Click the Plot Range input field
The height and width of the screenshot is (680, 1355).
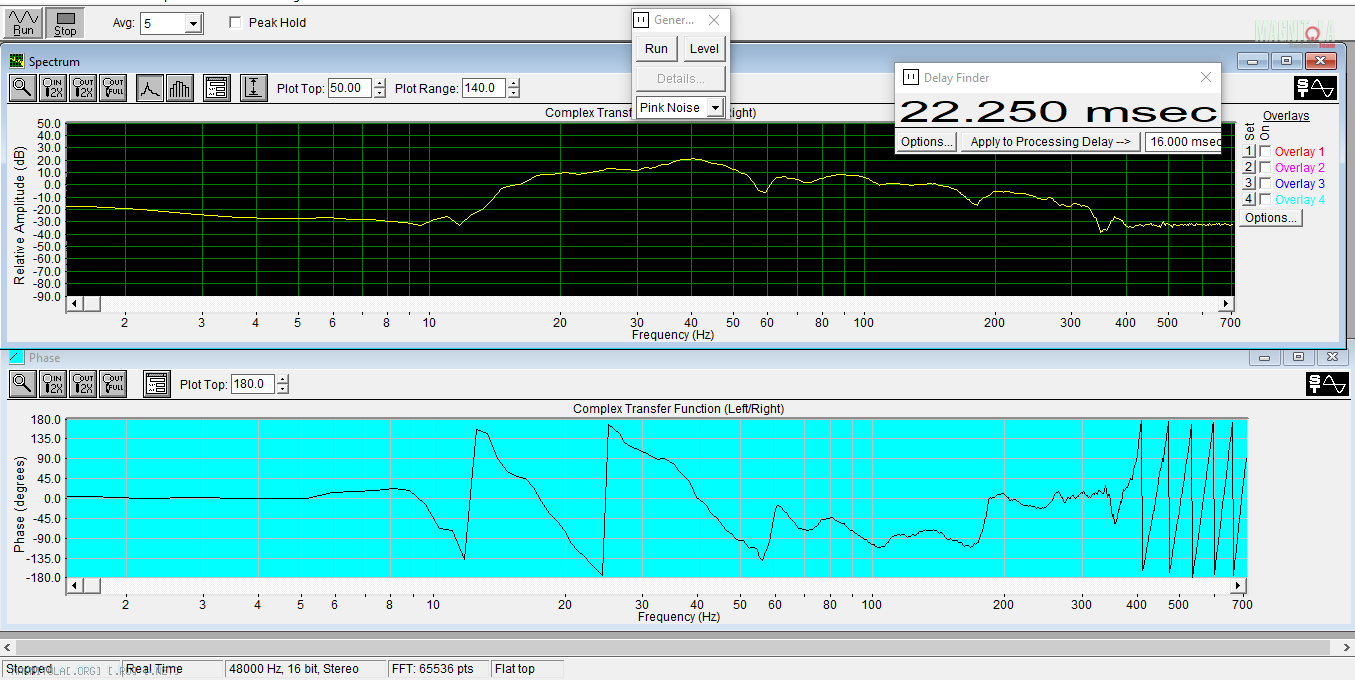[484, 88]
